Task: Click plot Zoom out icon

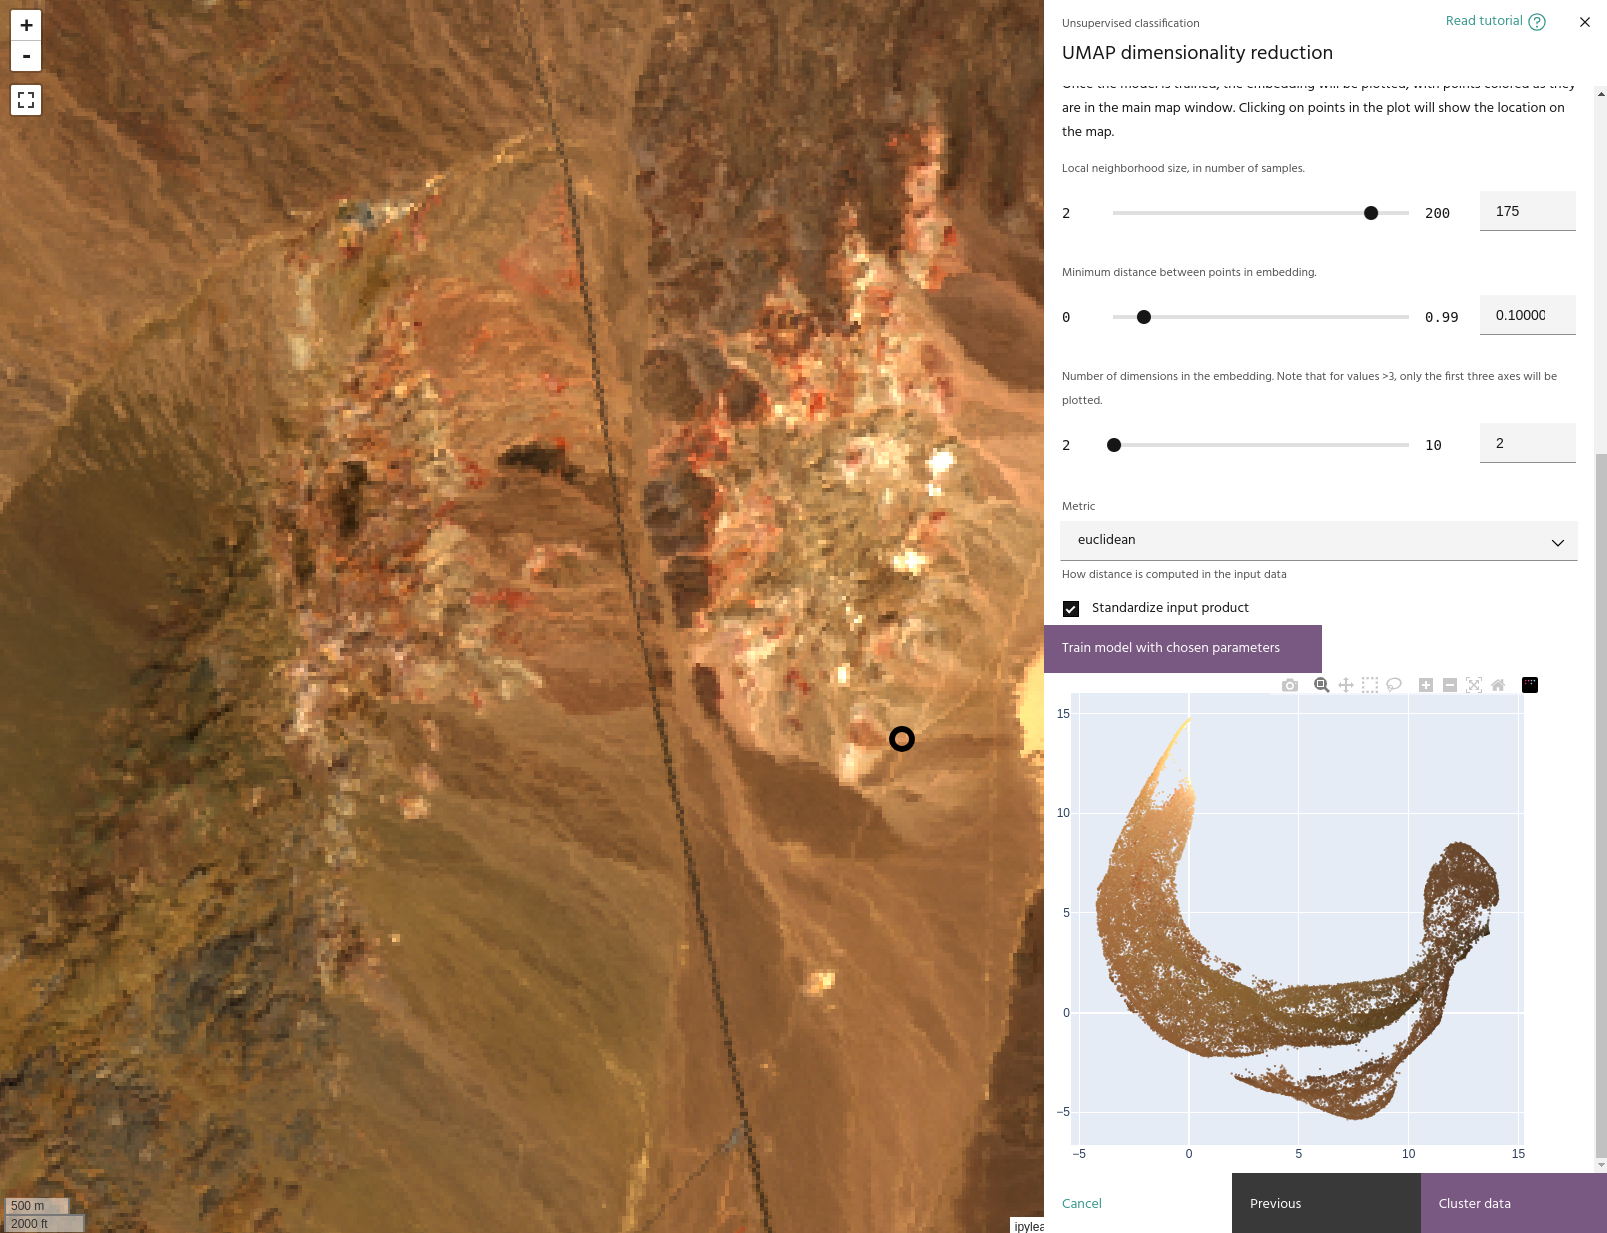Action: click(1450, 685)
